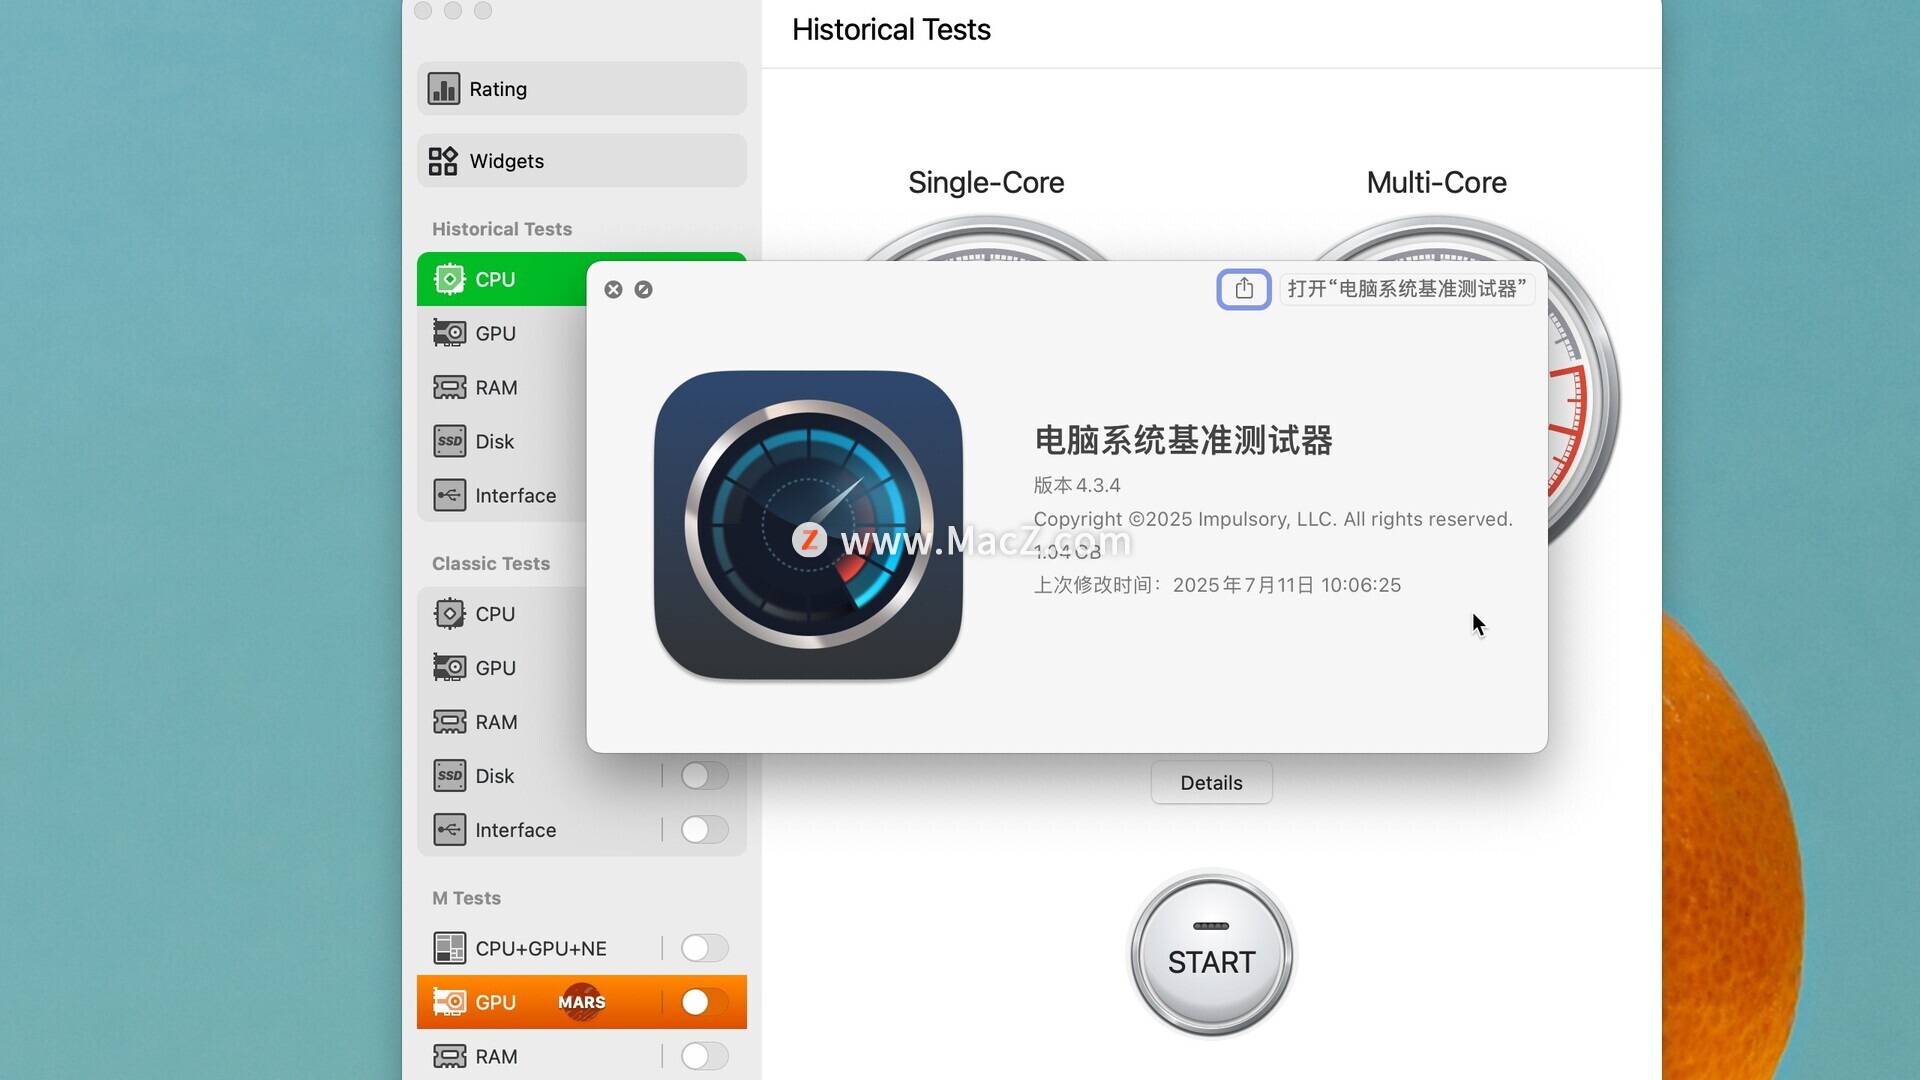The width and height of the screenshot is (1920, 1080).
Task: Click the MARS planet badge
Action: [582, 1002]
